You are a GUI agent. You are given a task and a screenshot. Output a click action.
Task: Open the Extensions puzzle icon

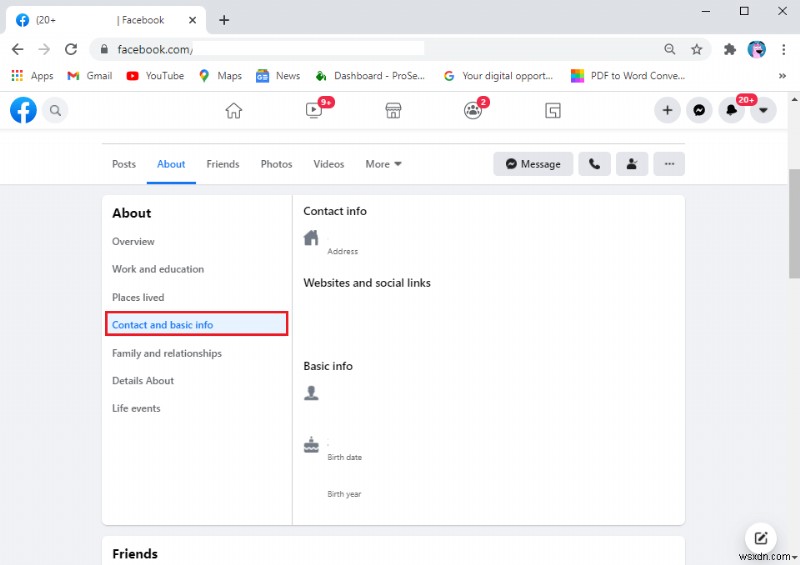(x=730, y=49)
